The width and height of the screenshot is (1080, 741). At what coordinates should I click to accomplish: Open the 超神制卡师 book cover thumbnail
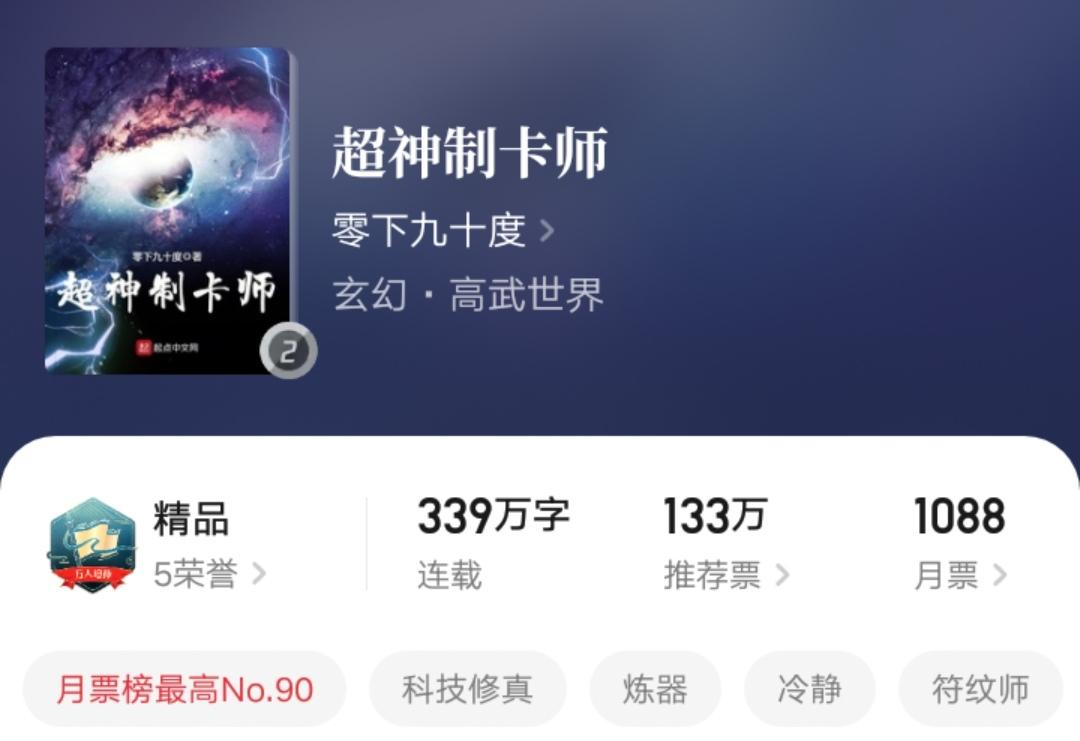[169, 211]
